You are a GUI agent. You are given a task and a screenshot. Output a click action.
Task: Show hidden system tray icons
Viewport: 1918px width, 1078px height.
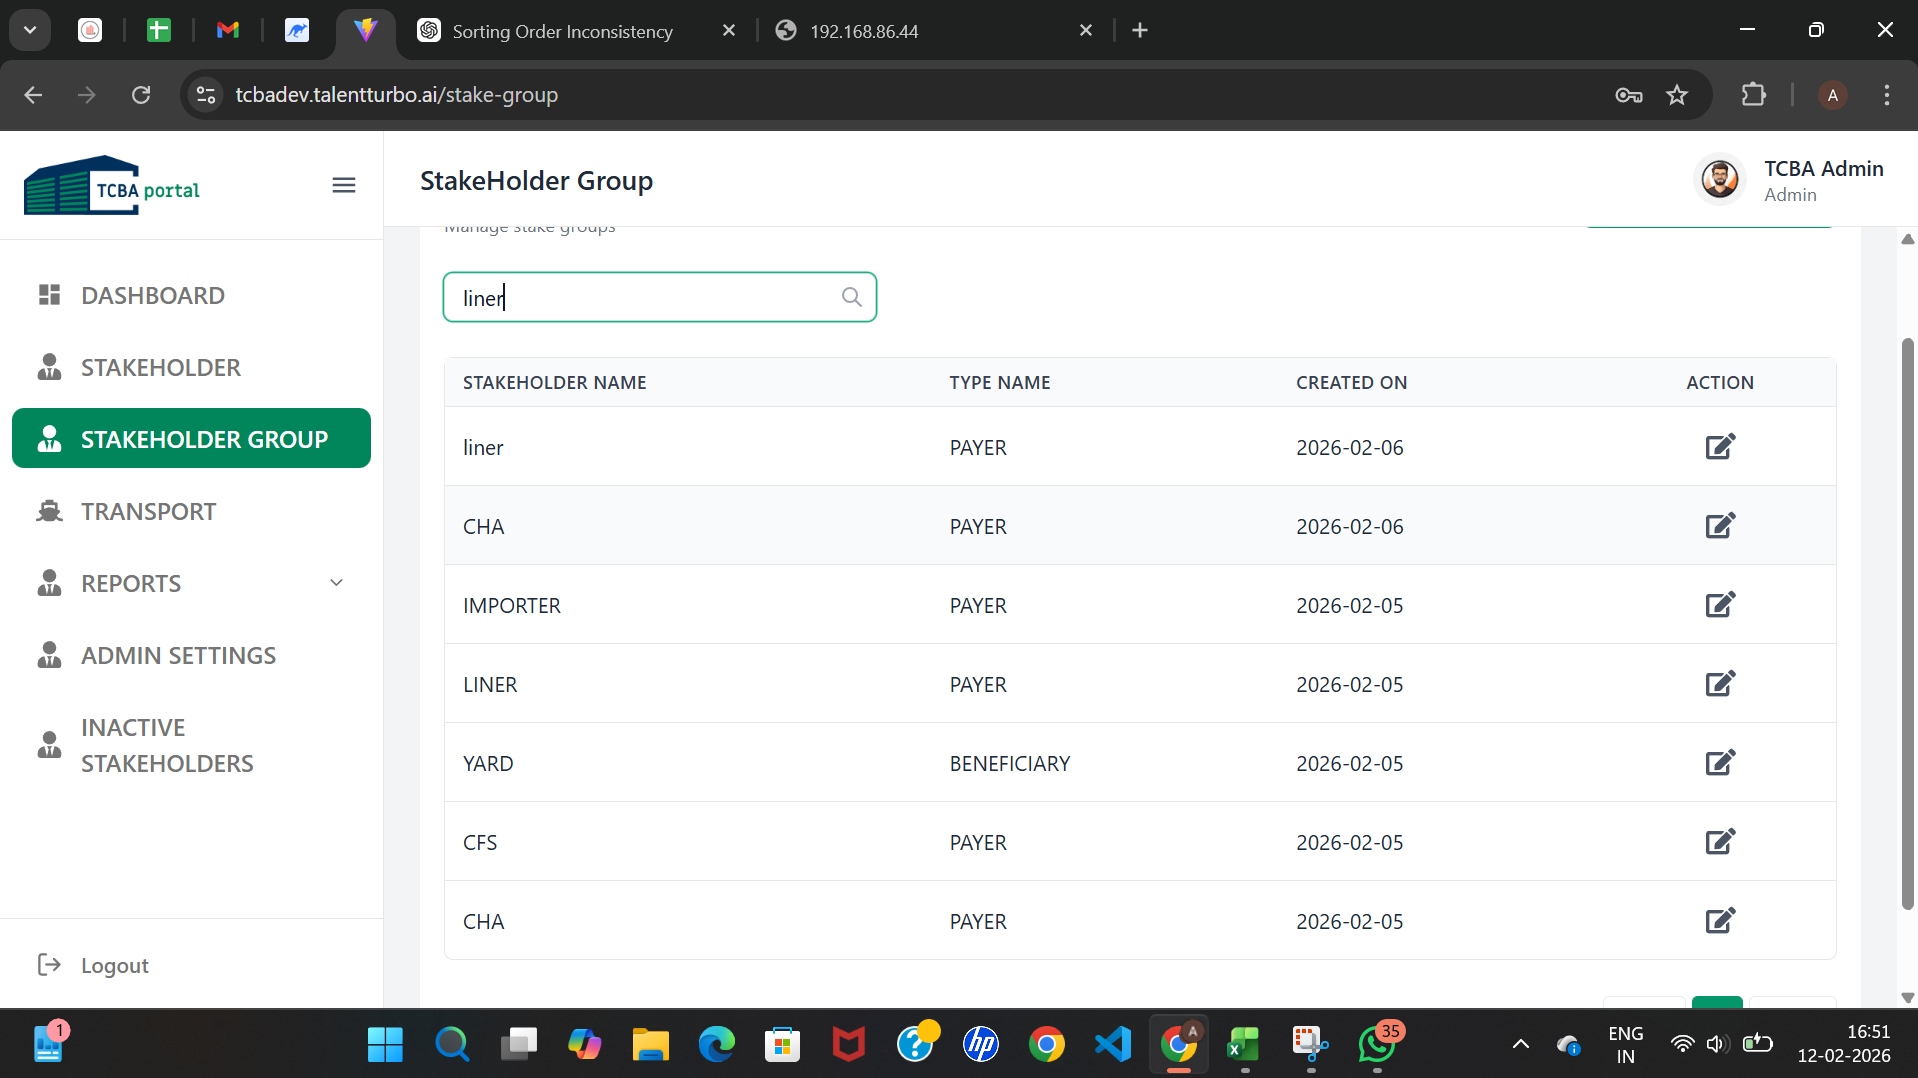point(1520,1045)
